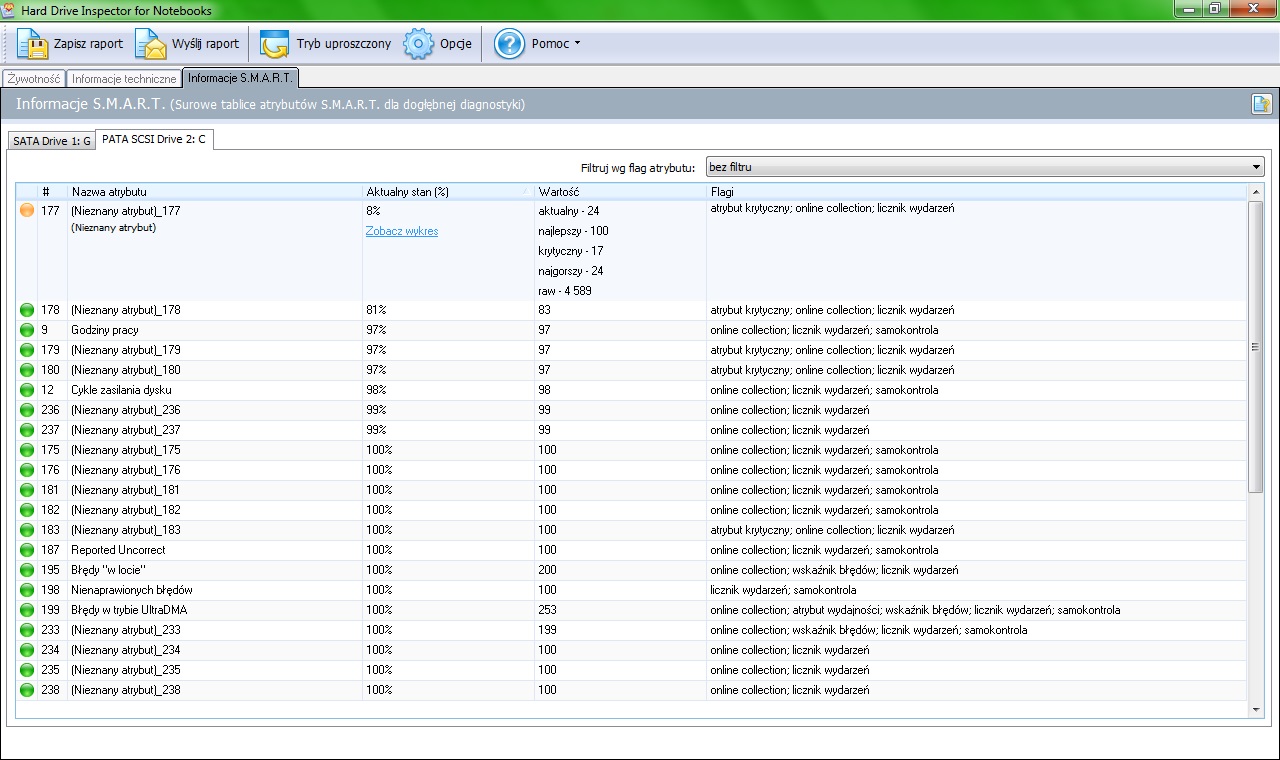Select the "Cykle zasilania dysku" attribute name
This screenshot has height=760, width=1280.
pos(121,390)
